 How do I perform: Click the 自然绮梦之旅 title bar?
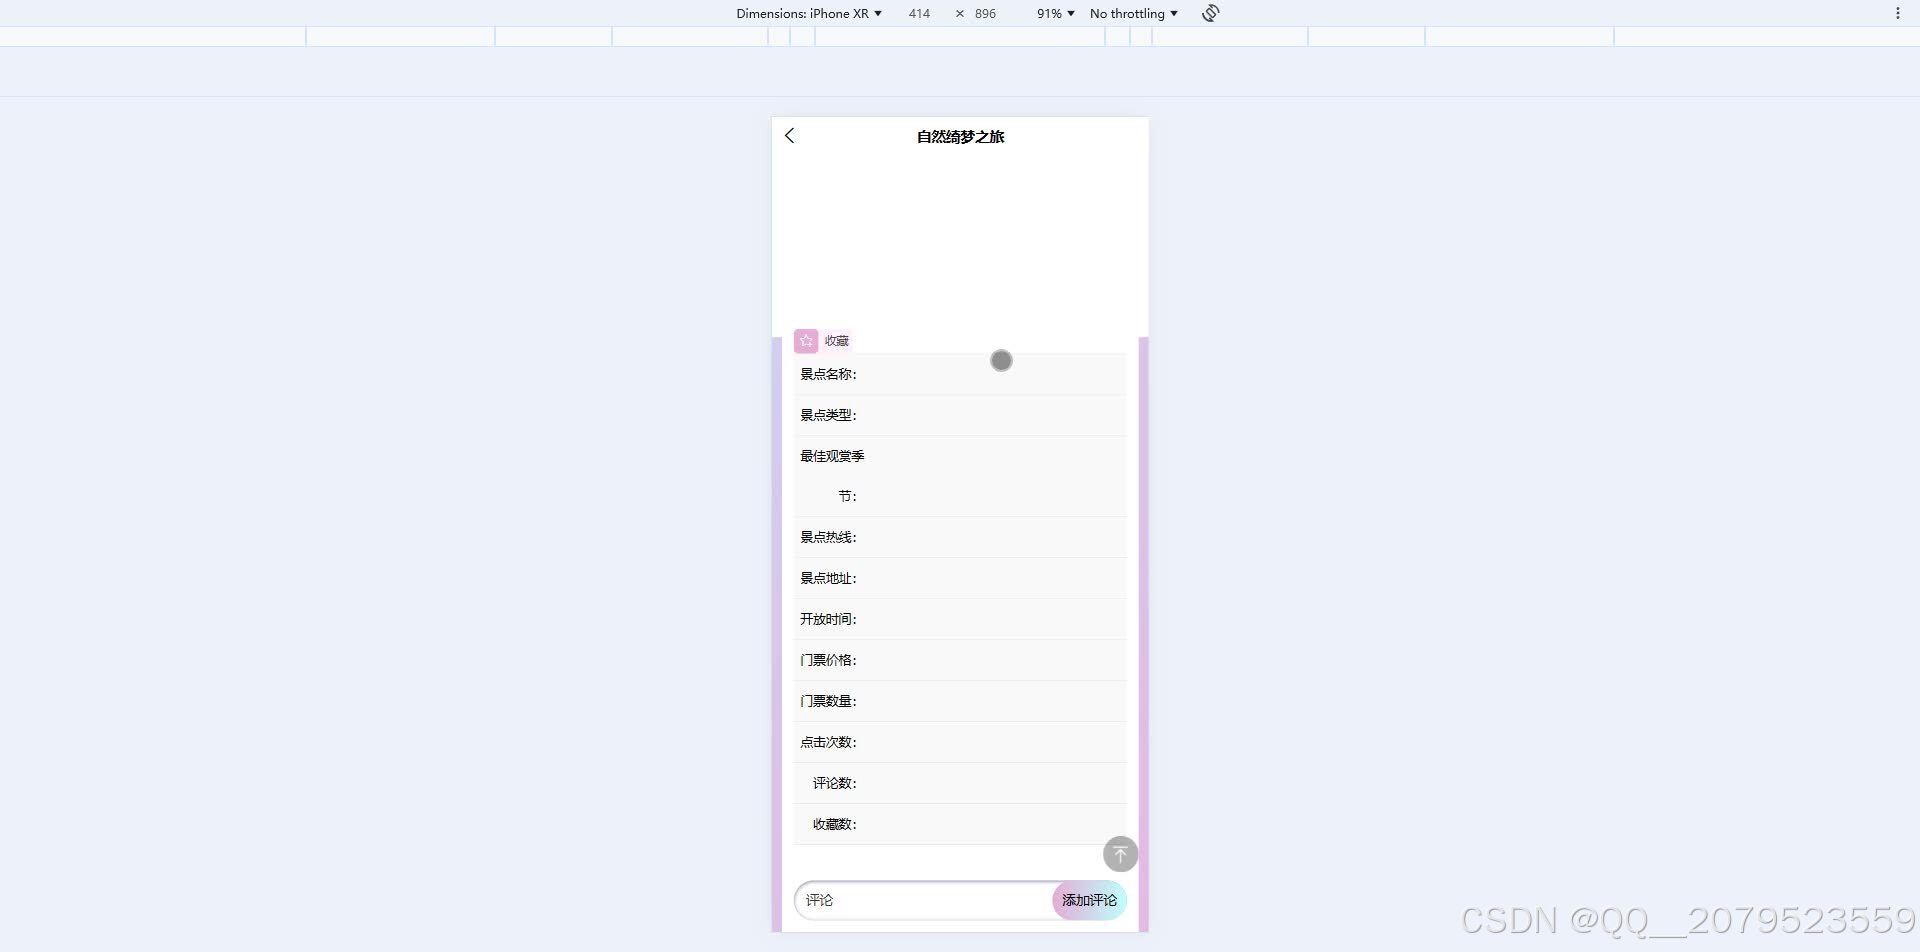click(959, 136)
